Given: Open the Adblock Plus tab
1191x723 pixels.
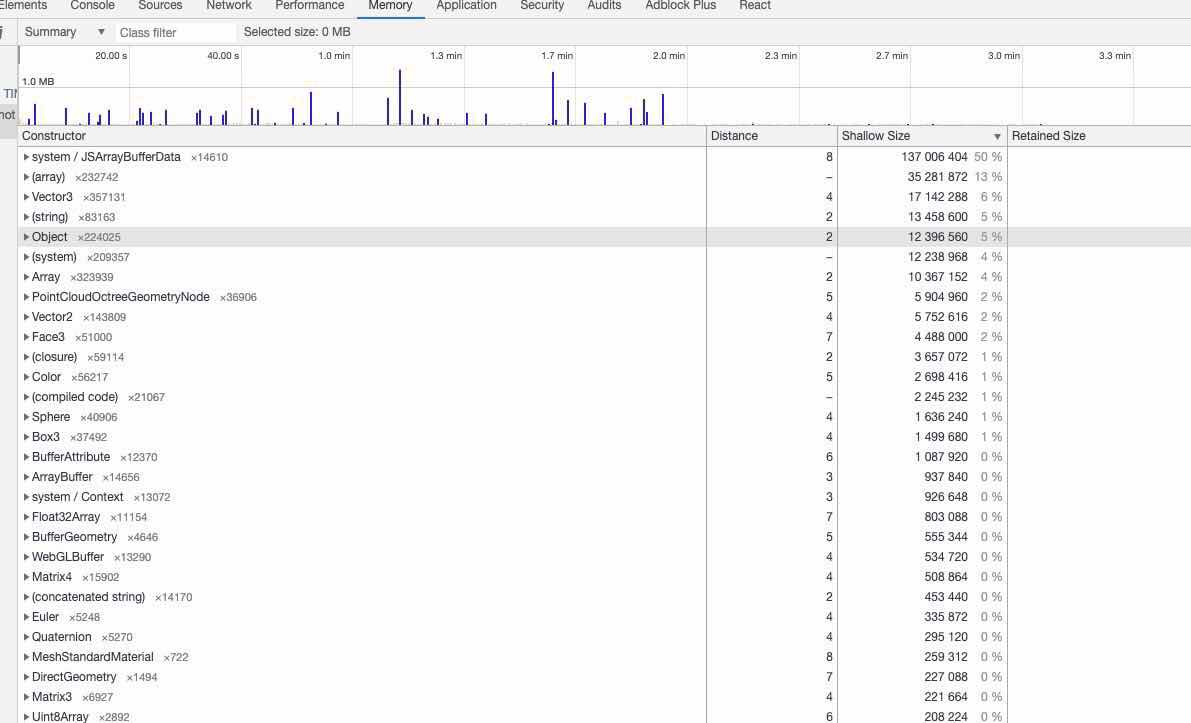Looking at the screenshot, I should pos(681,5).
